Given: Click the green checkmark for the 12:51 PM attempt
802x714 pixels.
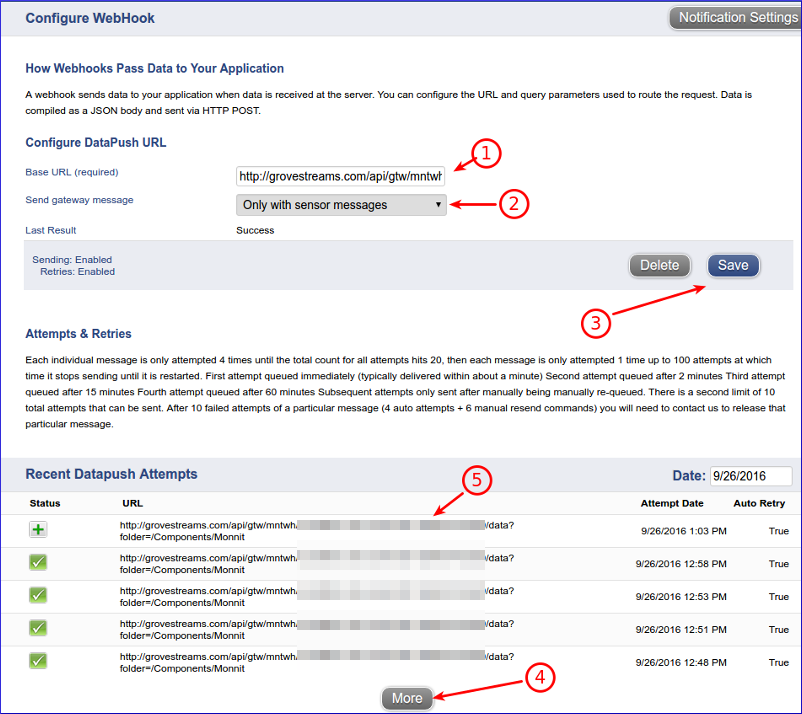Looking at the screenshot, I should [x=38, y=629].
